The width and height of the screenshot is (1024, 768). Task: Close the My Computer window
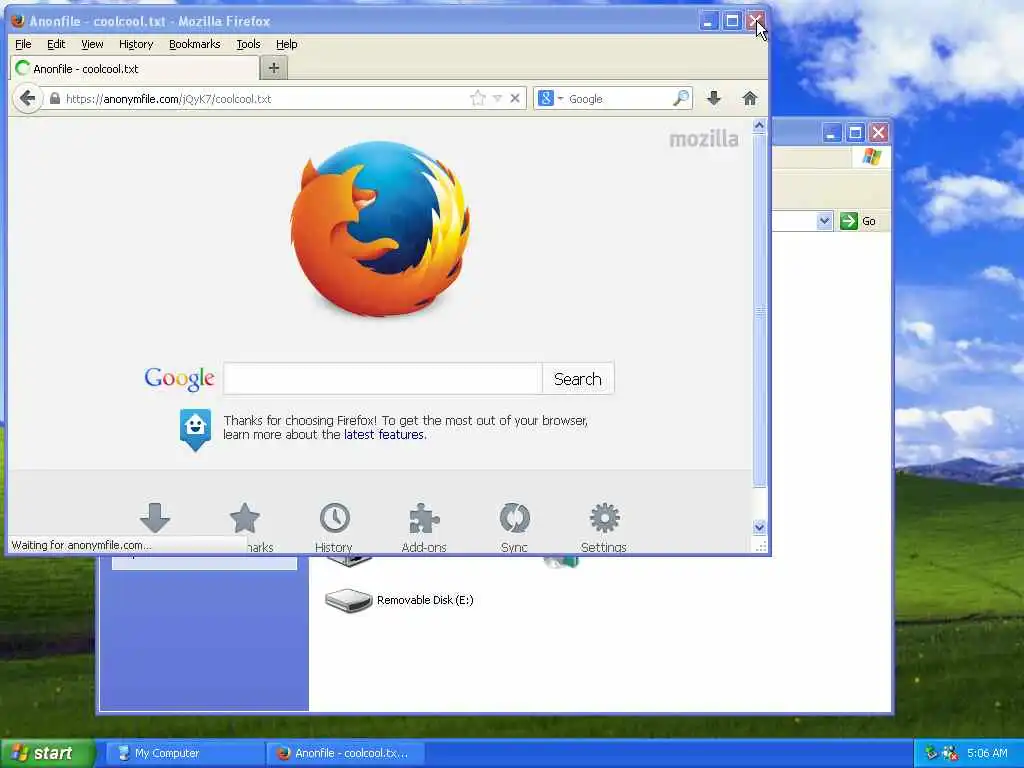click(879, 133)
